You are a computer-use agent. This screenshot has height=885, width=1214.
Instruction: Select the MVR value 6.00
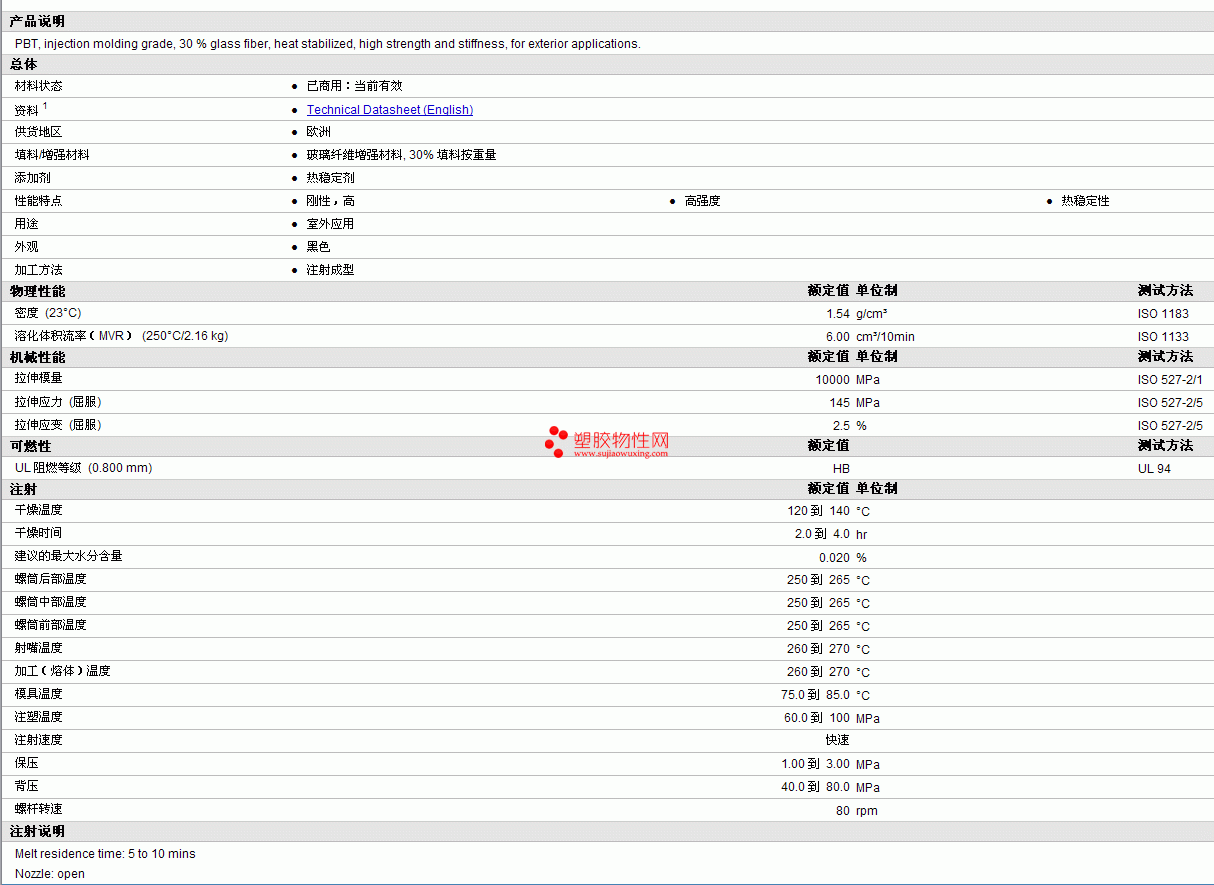[838, 337]
